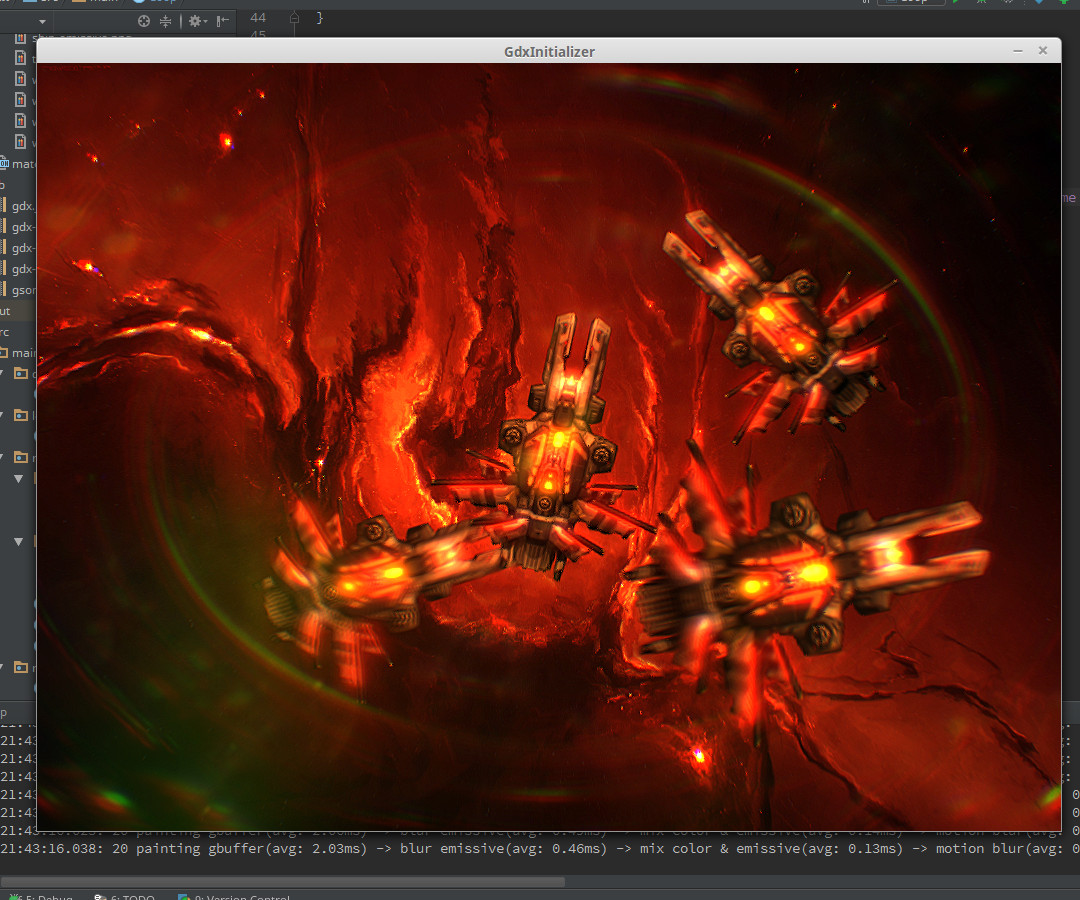Collapse the lower expanded tree node triangle
Screen dimensions: 1080x900
[x=19, y=542]
